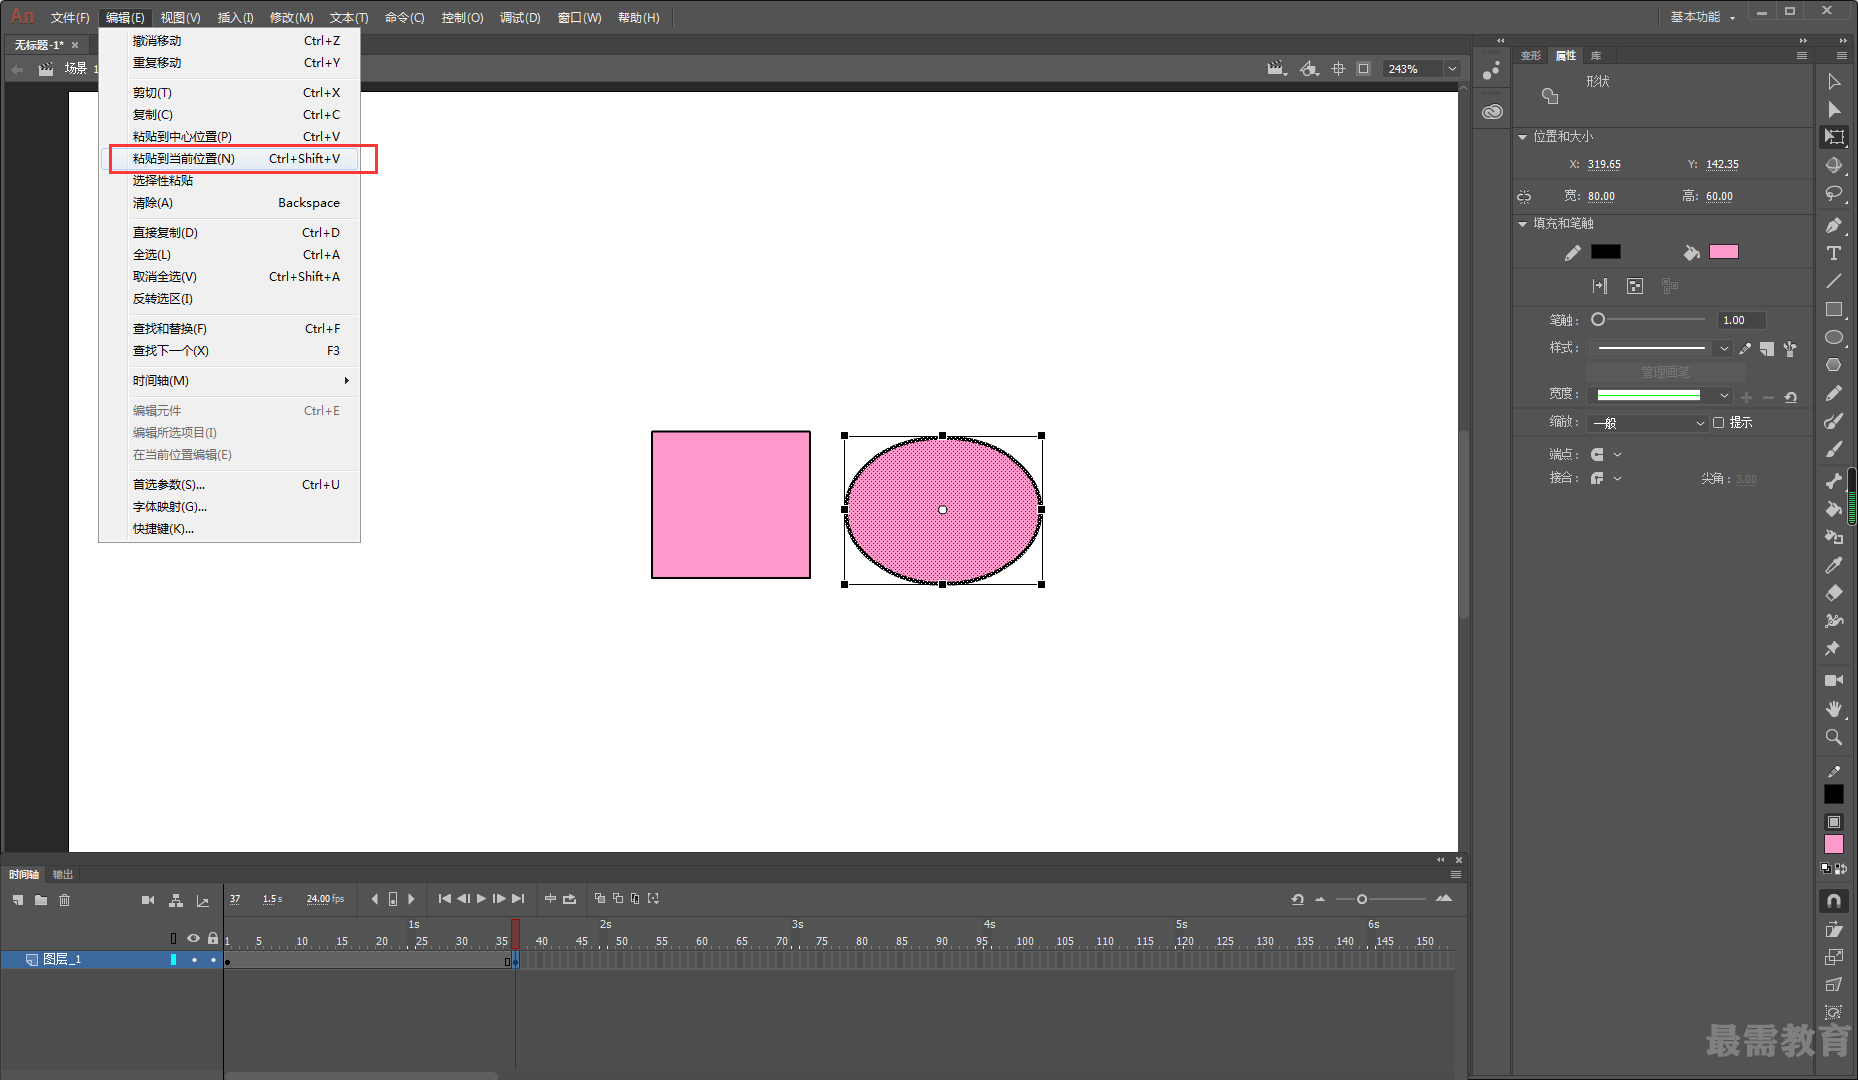Select the Eyedropper tool
Image resolution: width=1858 pixels, height=1080 pixels.
tap(1834, 565)
